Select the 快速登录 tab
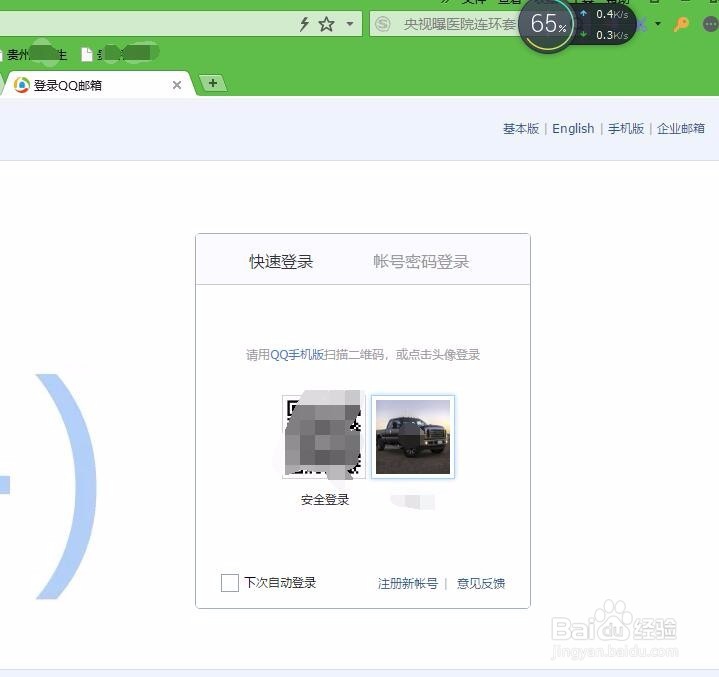The height and width of the screenshot is (677, 719). (281, 262)
